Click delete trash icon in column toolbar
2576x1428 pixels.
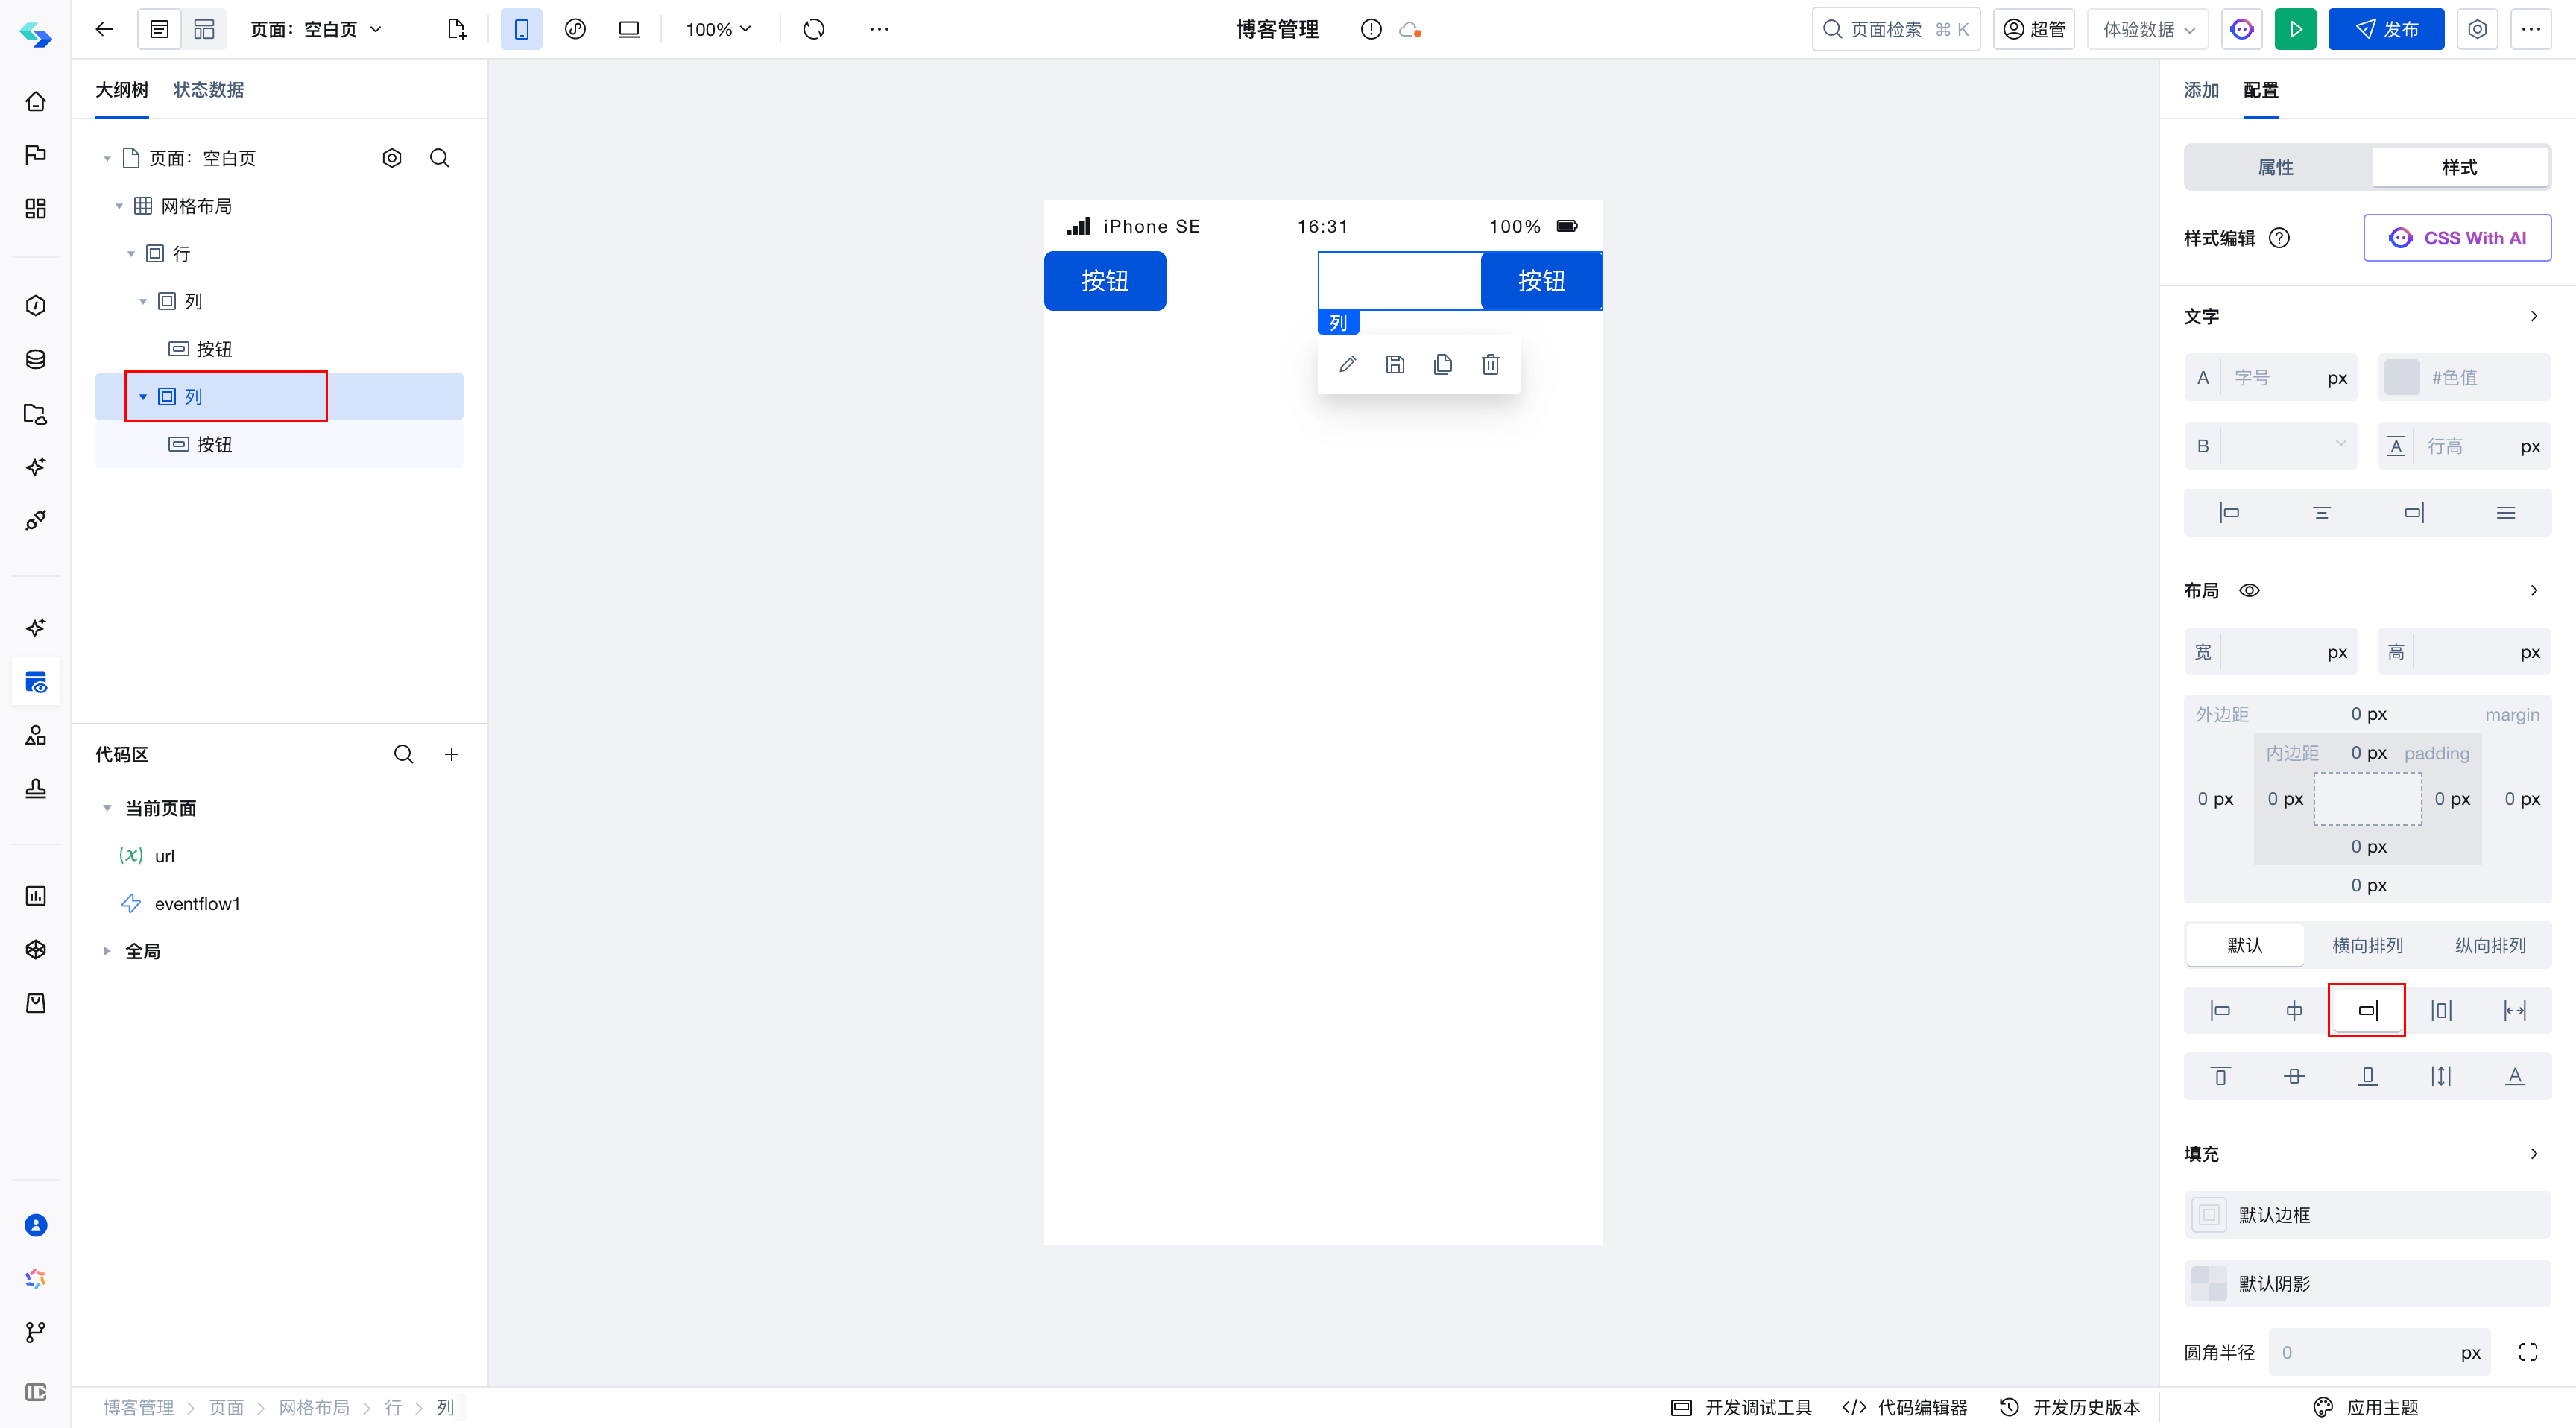pyautogui.click(x=1490, y=364)
